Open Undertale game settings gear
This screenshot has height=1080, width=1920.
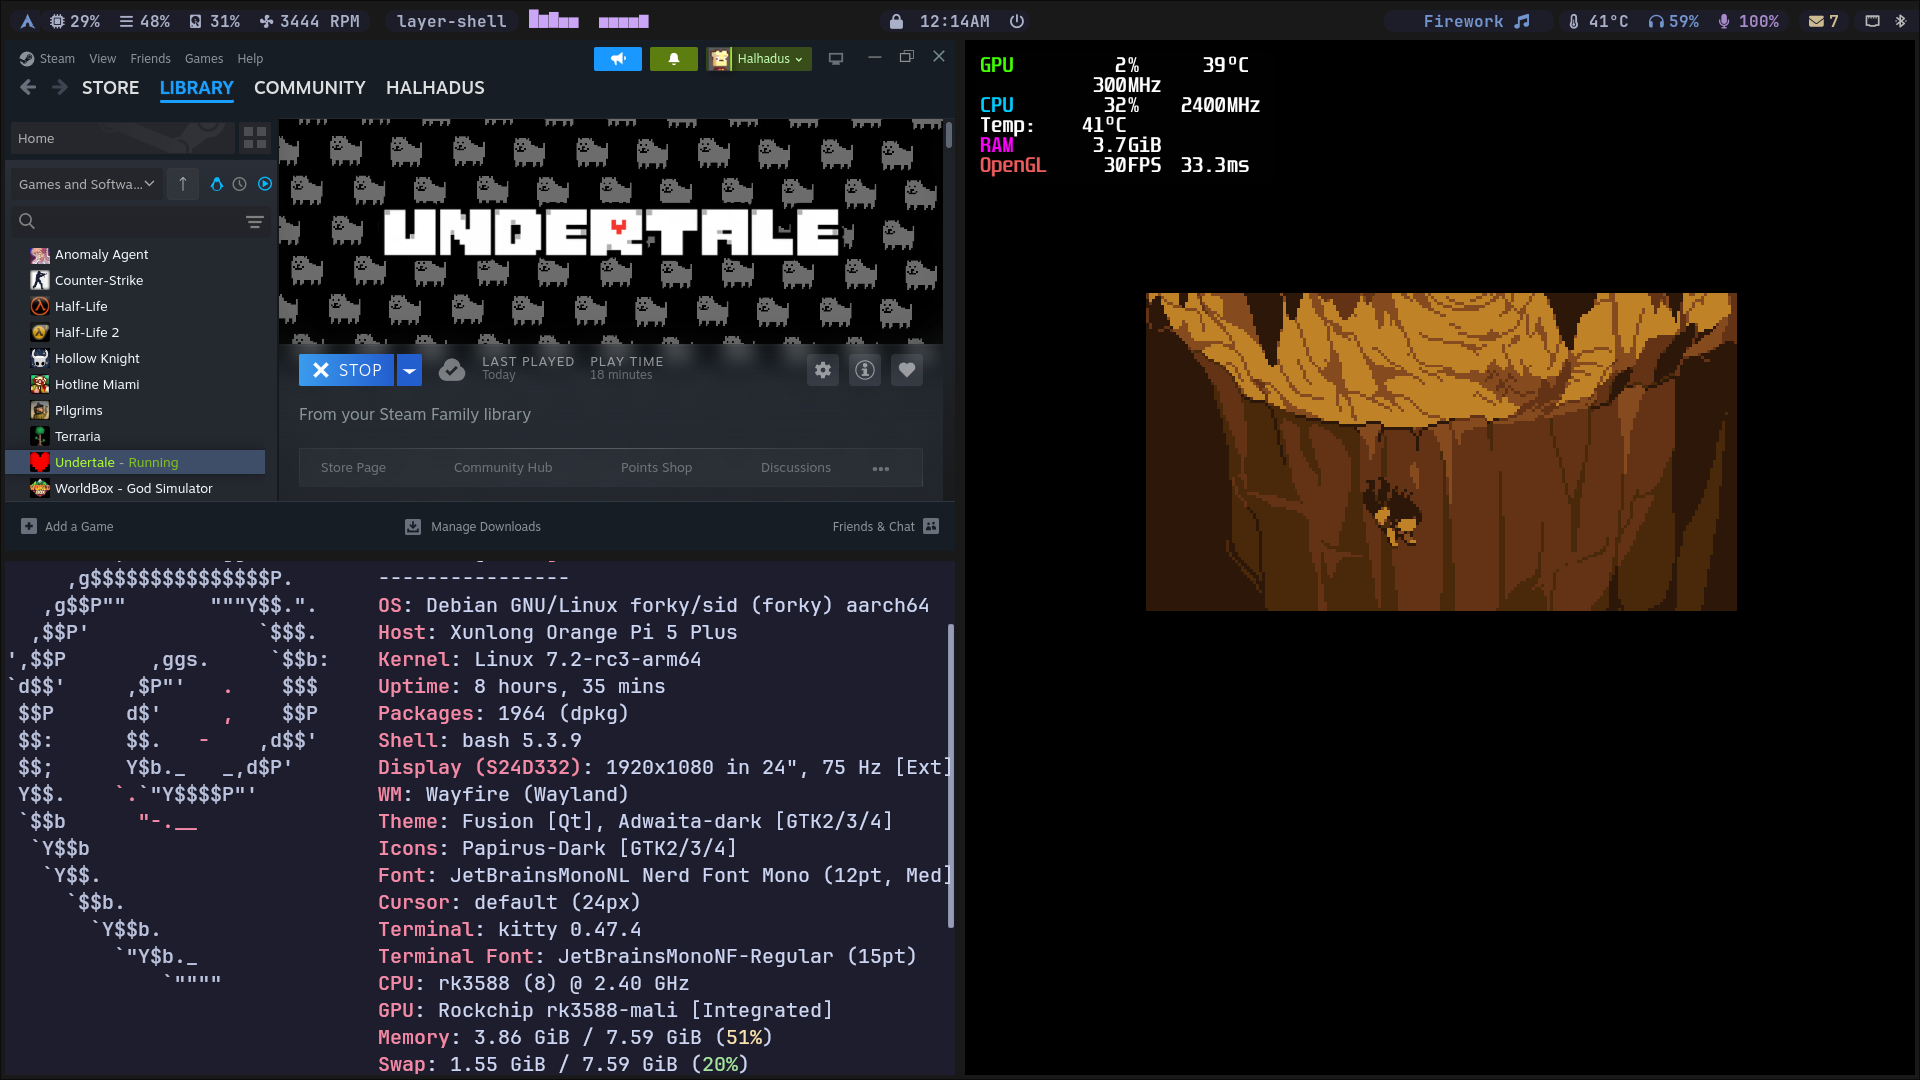pyautogui.click(x=823, y=370)
